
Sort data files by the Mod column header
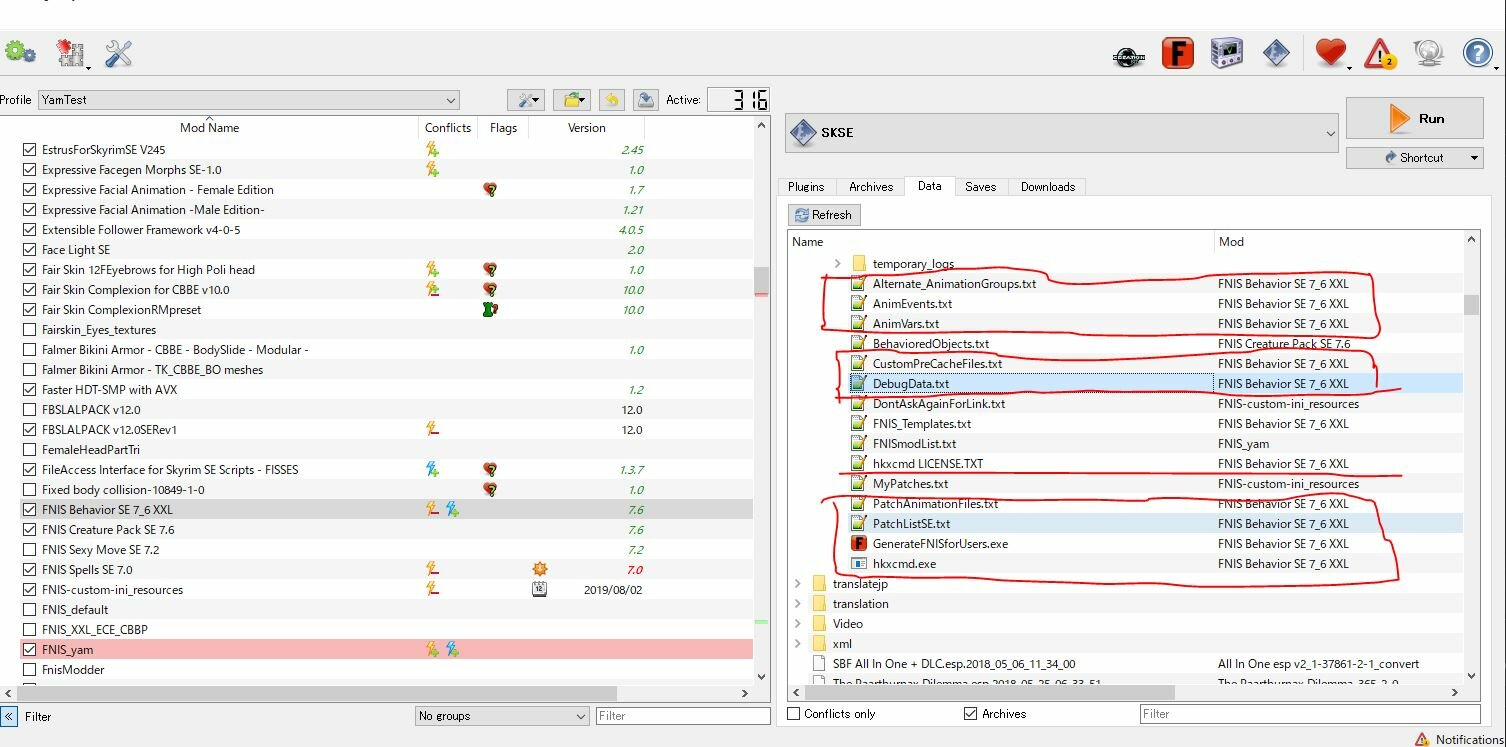click(1338, 241)
